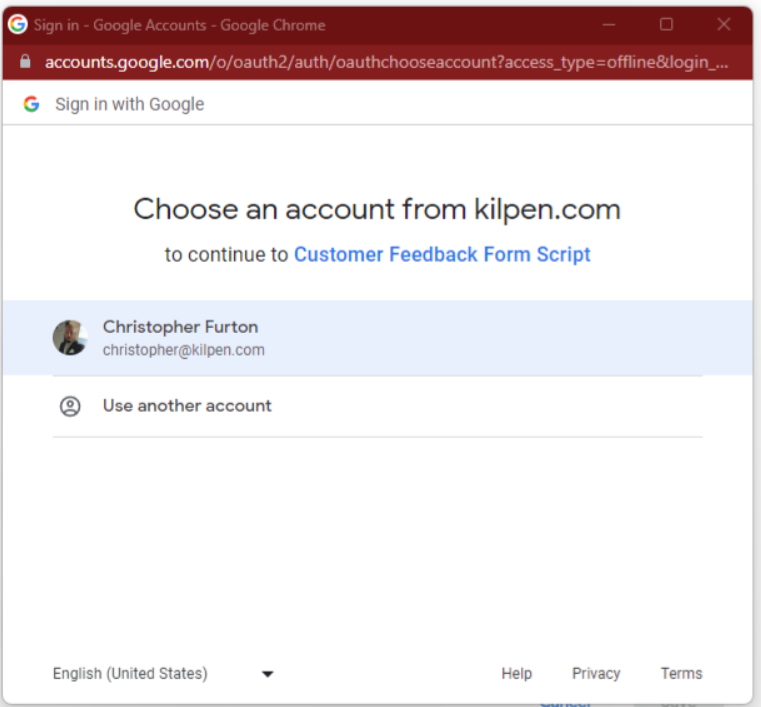Open the English (United States) language dropdown
The height and width of the screenshot is (707, 761).
pyautogui.click(x=164, y=674)
